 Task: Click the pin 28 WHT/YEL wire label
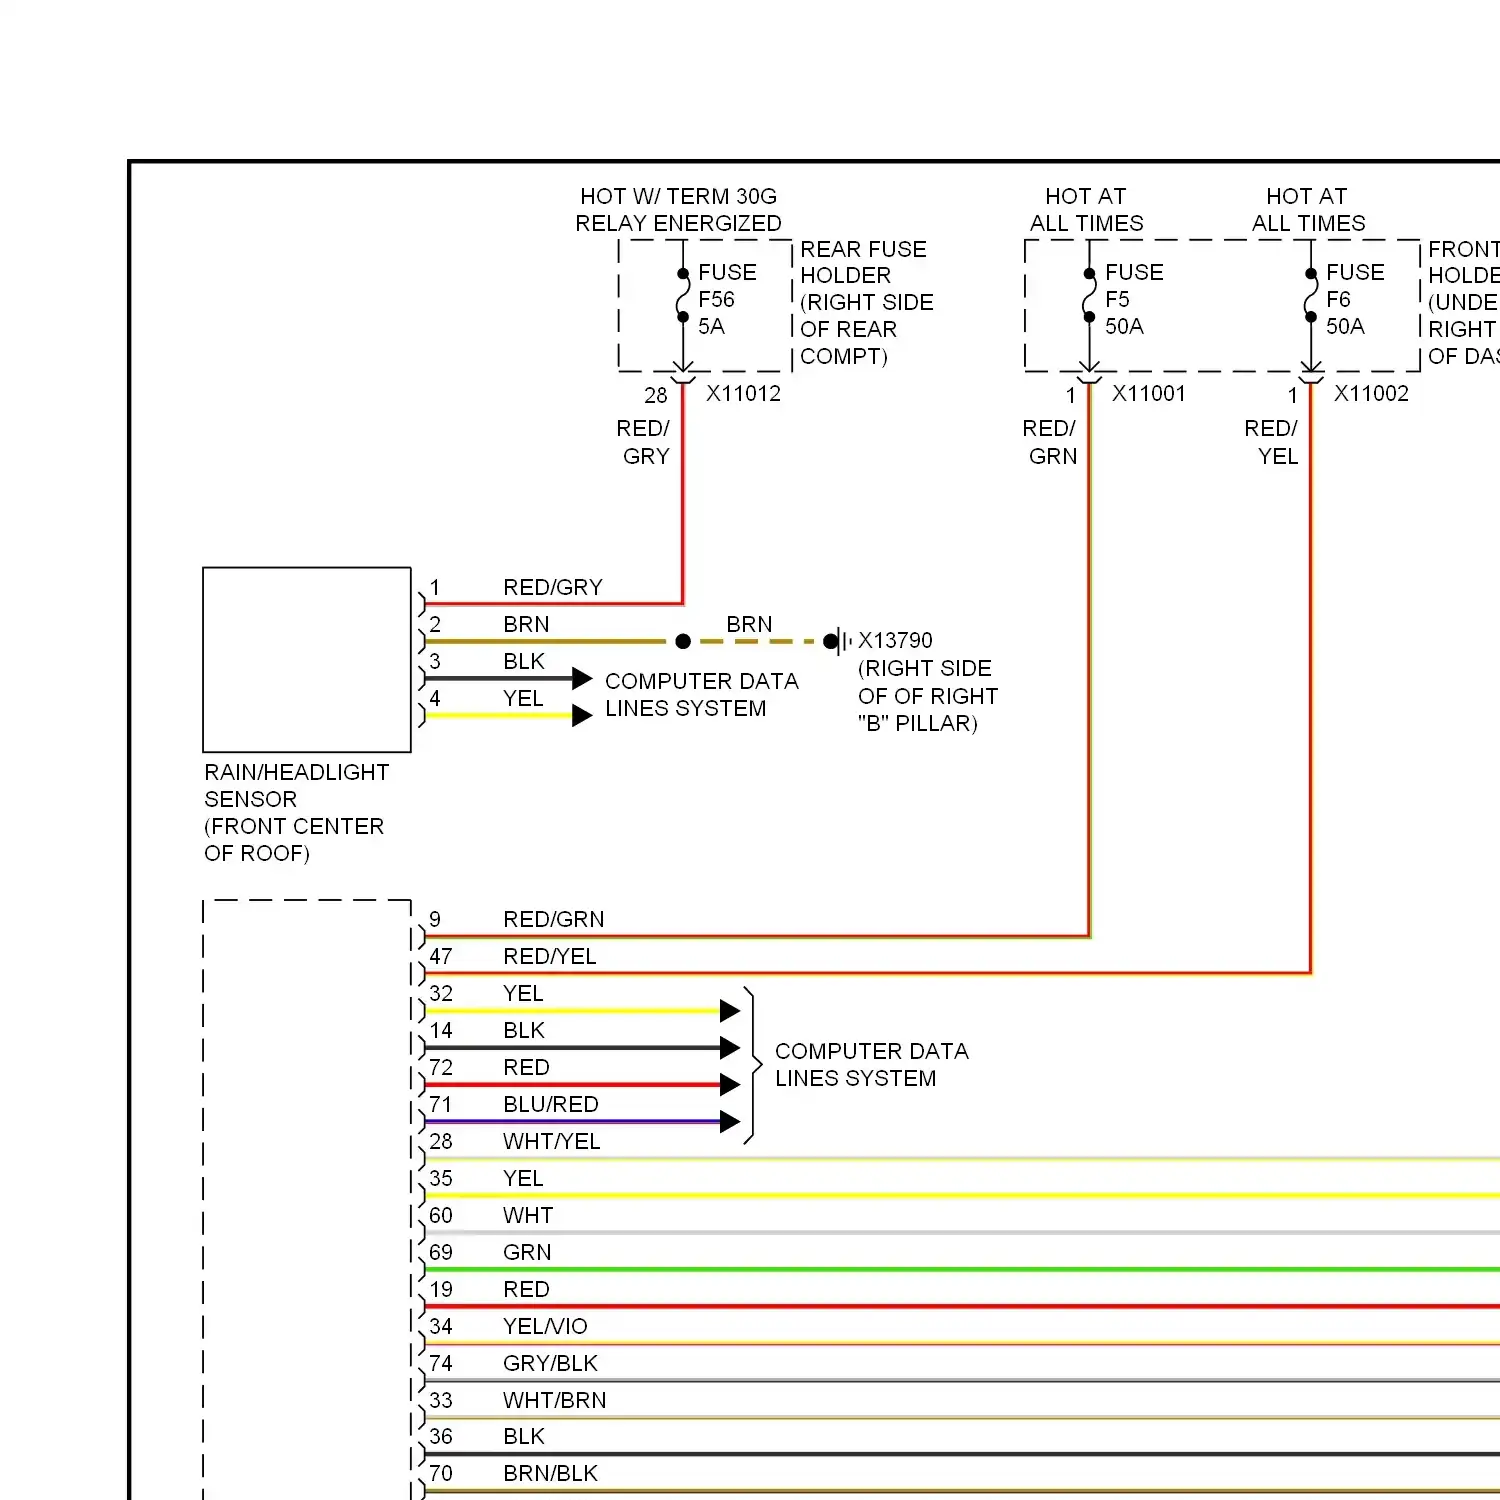(x=552, y=1141)
